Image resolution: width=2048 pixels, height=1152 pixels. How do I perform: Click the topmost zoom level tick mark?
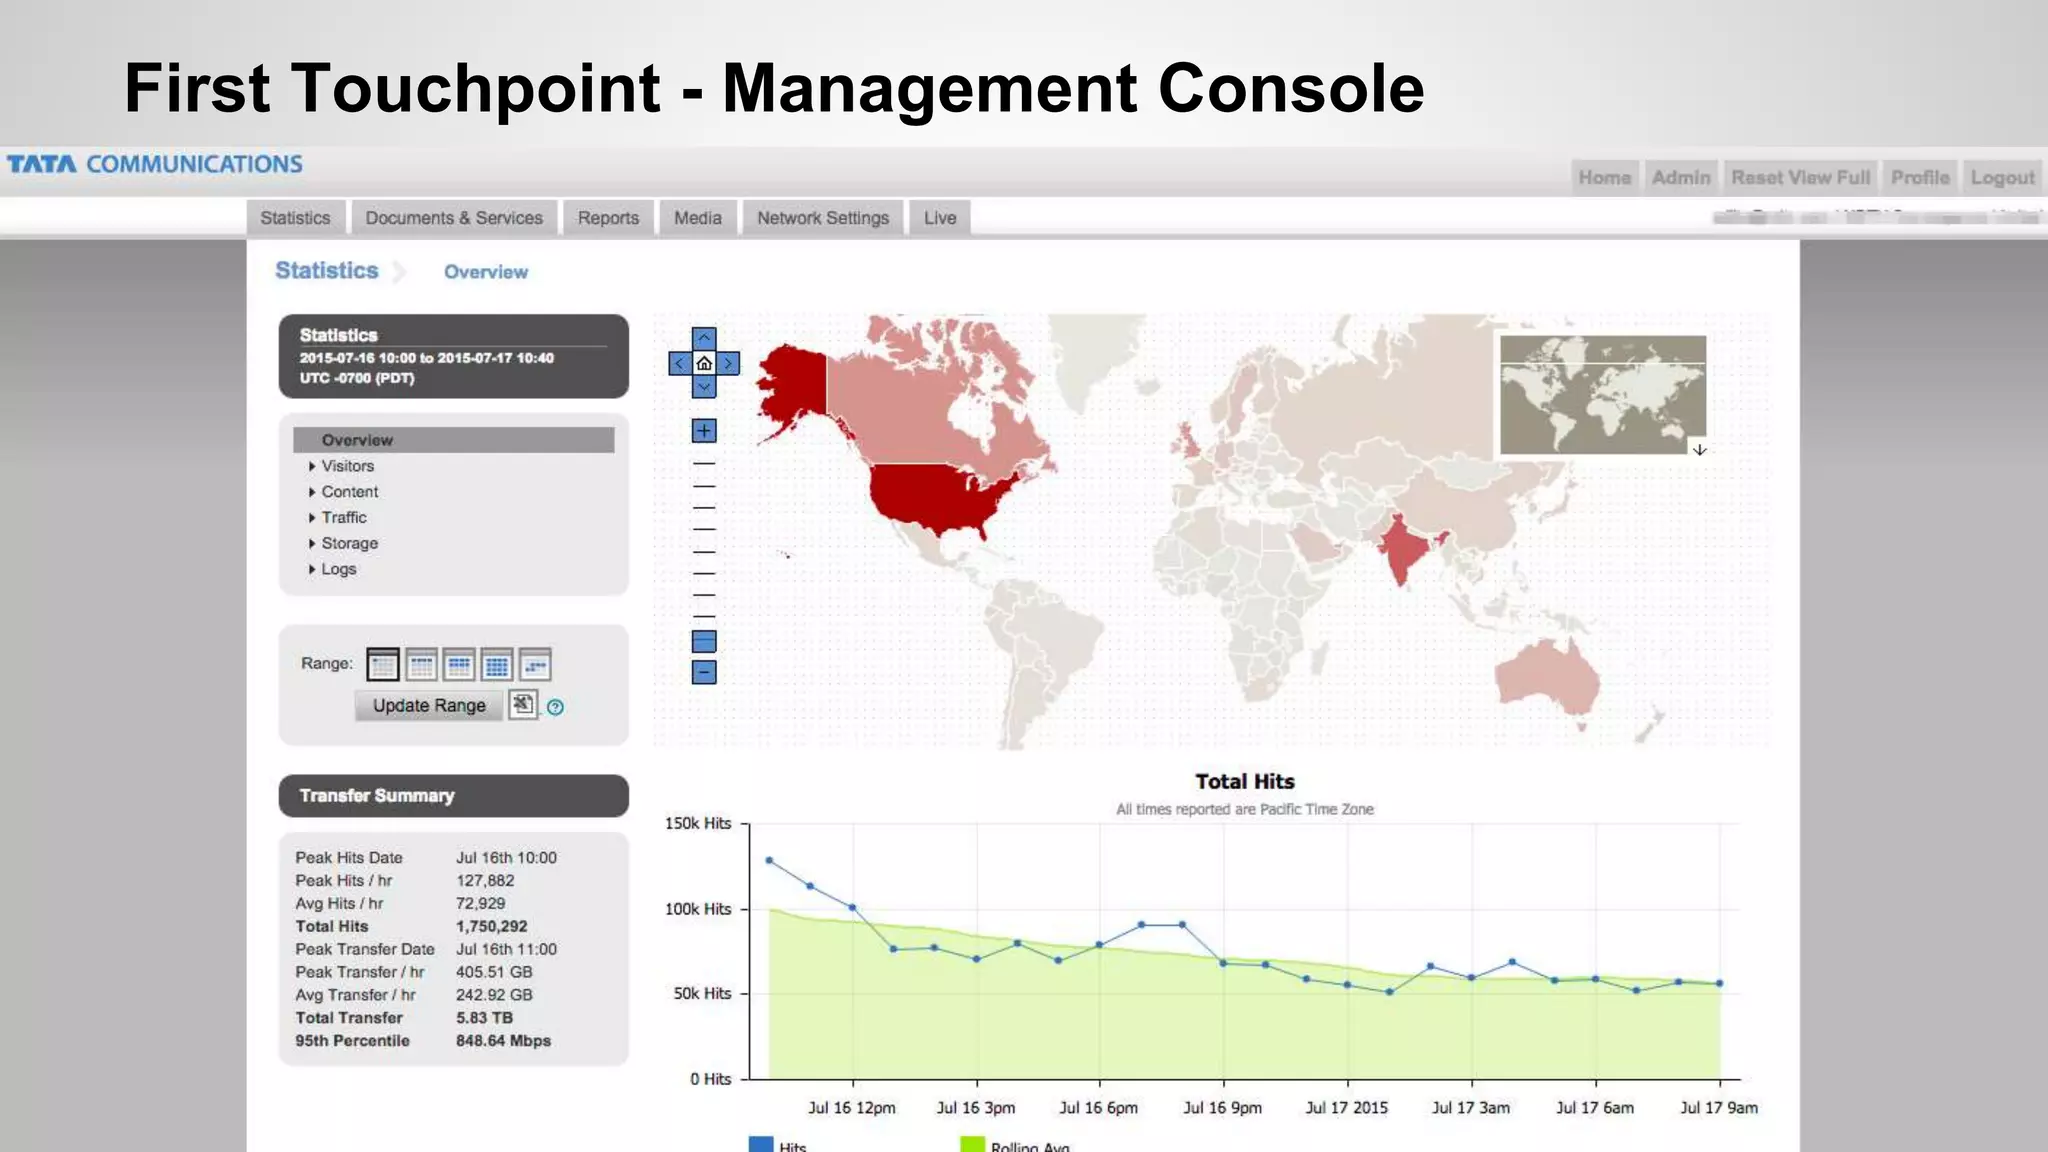tap(704, 464)
